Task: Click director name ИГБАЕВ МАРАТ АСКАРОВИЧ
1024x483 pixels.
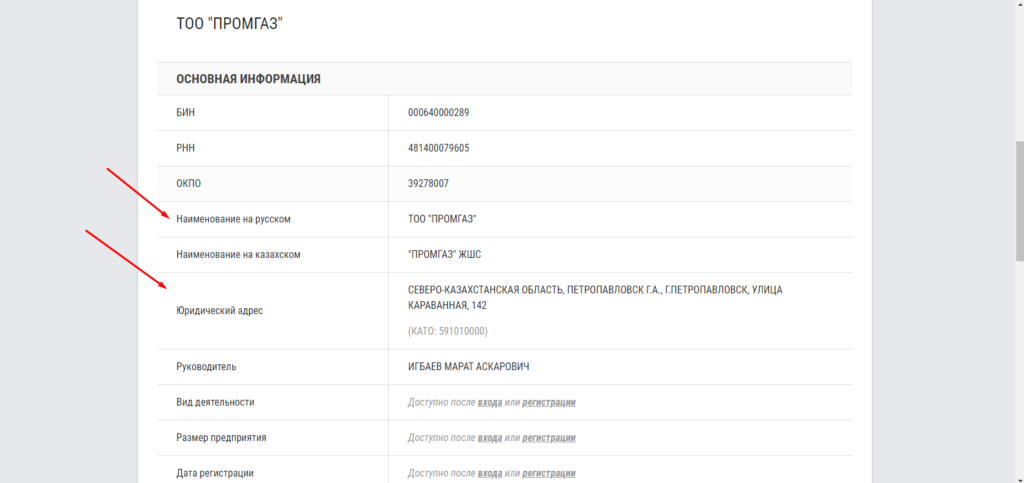Action: click(x=468, y=367)
